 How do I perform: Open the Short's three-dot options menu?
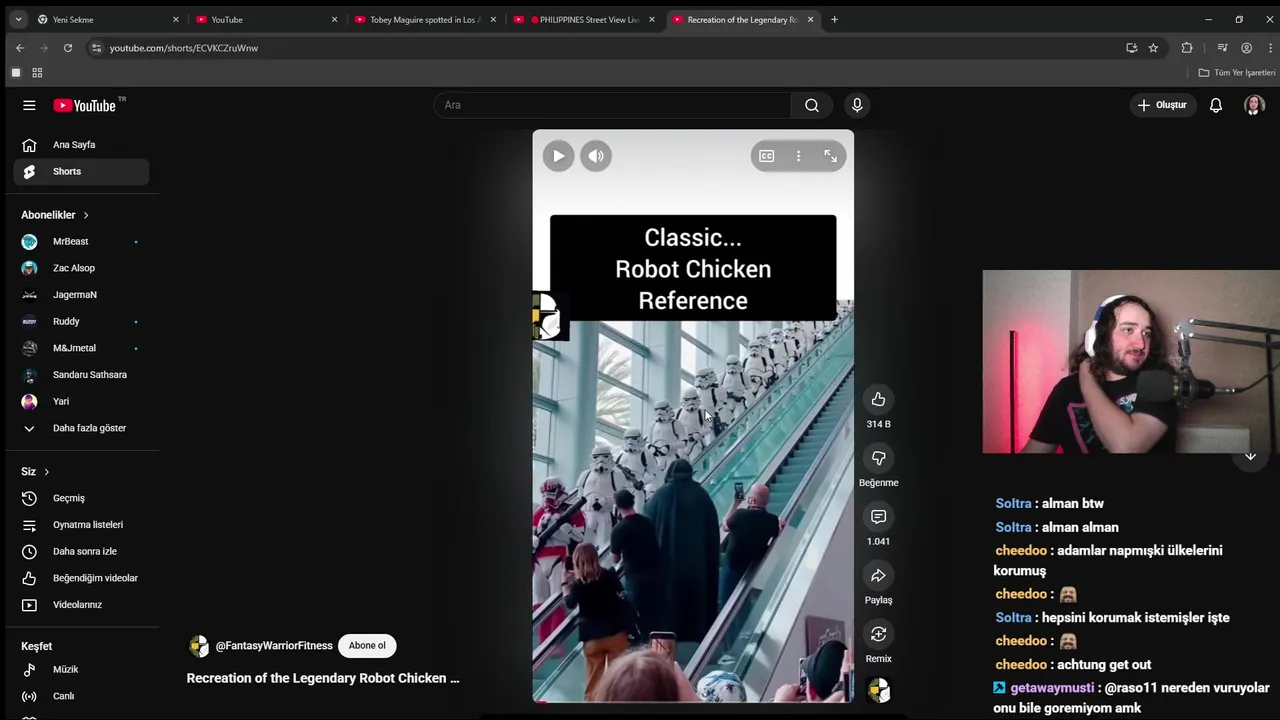(x=798, y=156)
